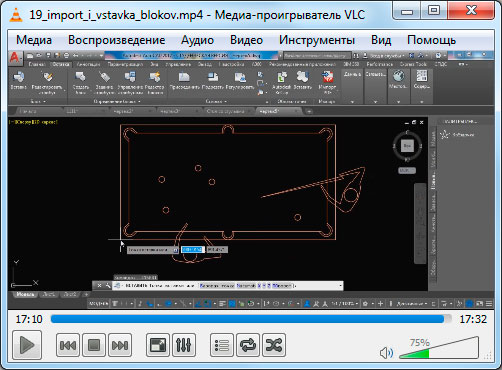Click the Редактировать атрибут ribbon icon

coord(47,83)
